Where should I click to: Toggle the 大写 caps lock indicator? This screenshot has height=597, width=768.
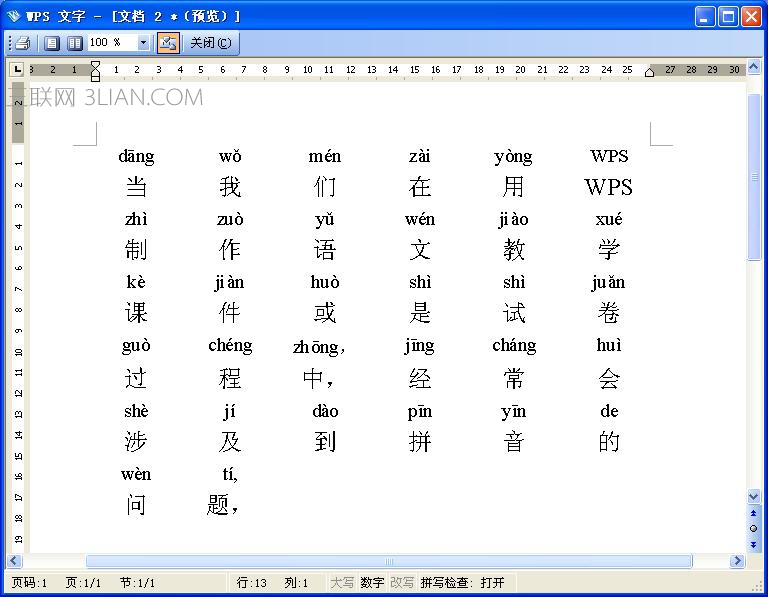pyautogui.click(x=342, y=583)
